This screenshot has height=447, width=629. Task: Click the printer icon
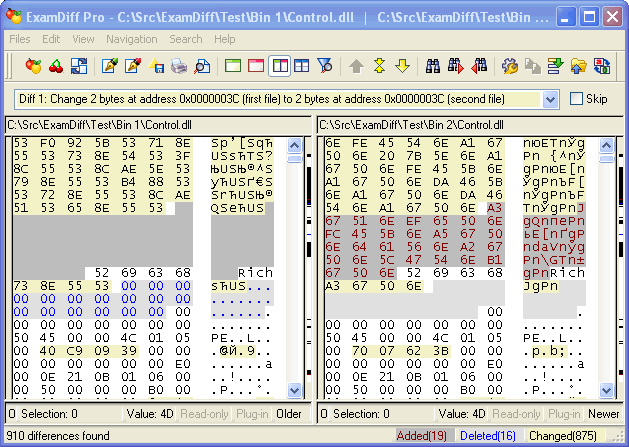179,65
